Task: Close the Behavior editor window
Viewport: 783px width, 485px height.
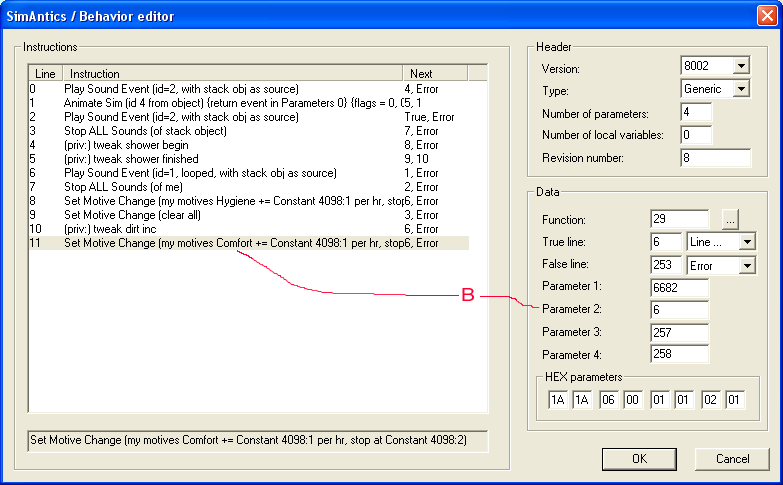Action: coord(767,15)
